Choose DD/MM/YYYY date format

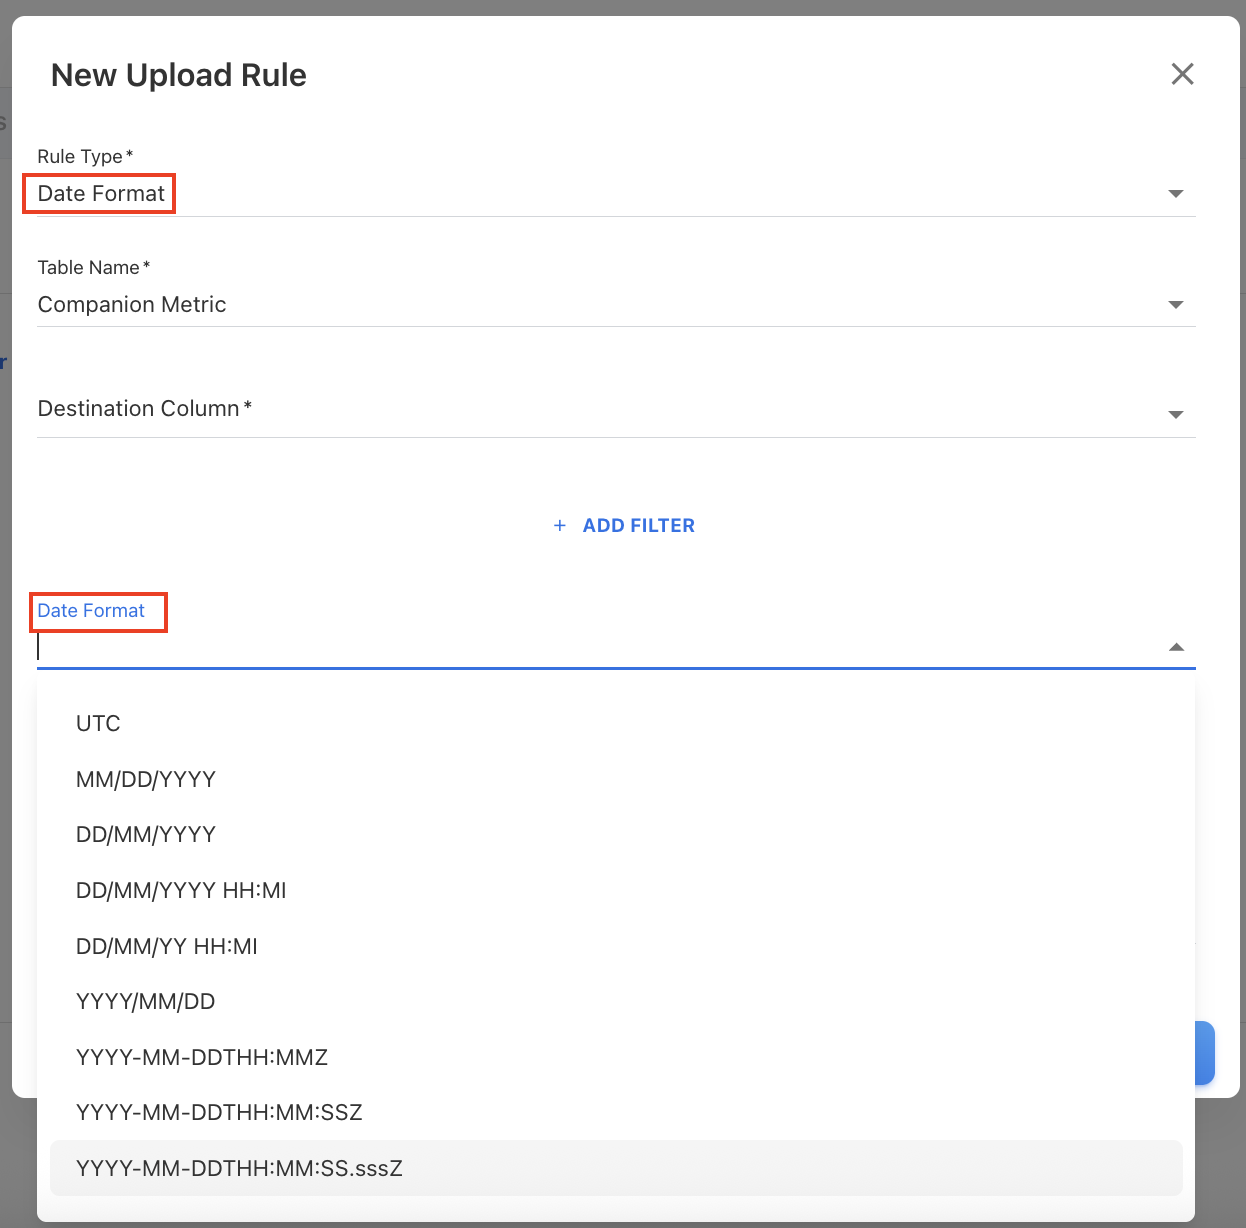(x=146, y=834)
